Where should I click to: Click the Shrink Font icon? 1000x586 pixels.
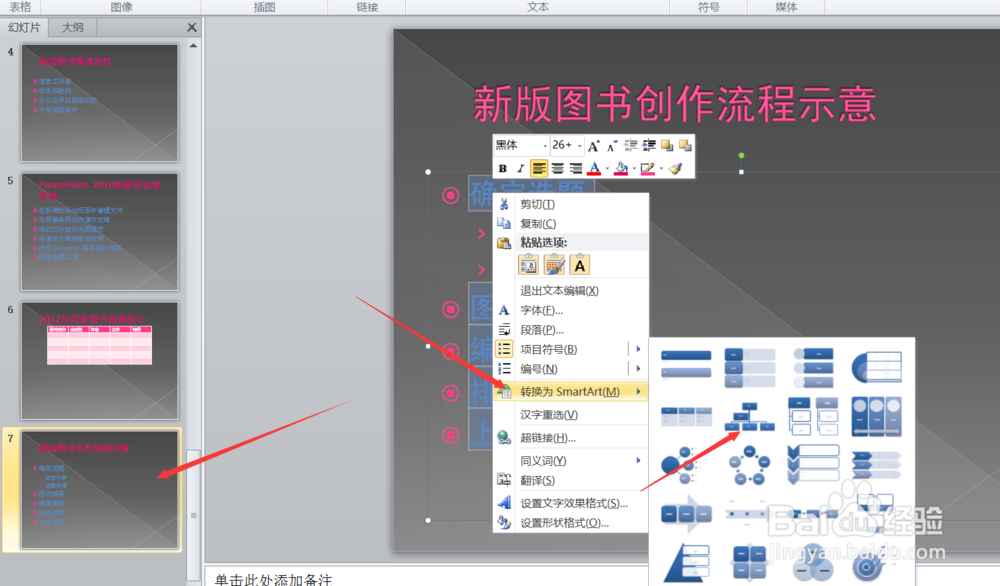point(610,145)
